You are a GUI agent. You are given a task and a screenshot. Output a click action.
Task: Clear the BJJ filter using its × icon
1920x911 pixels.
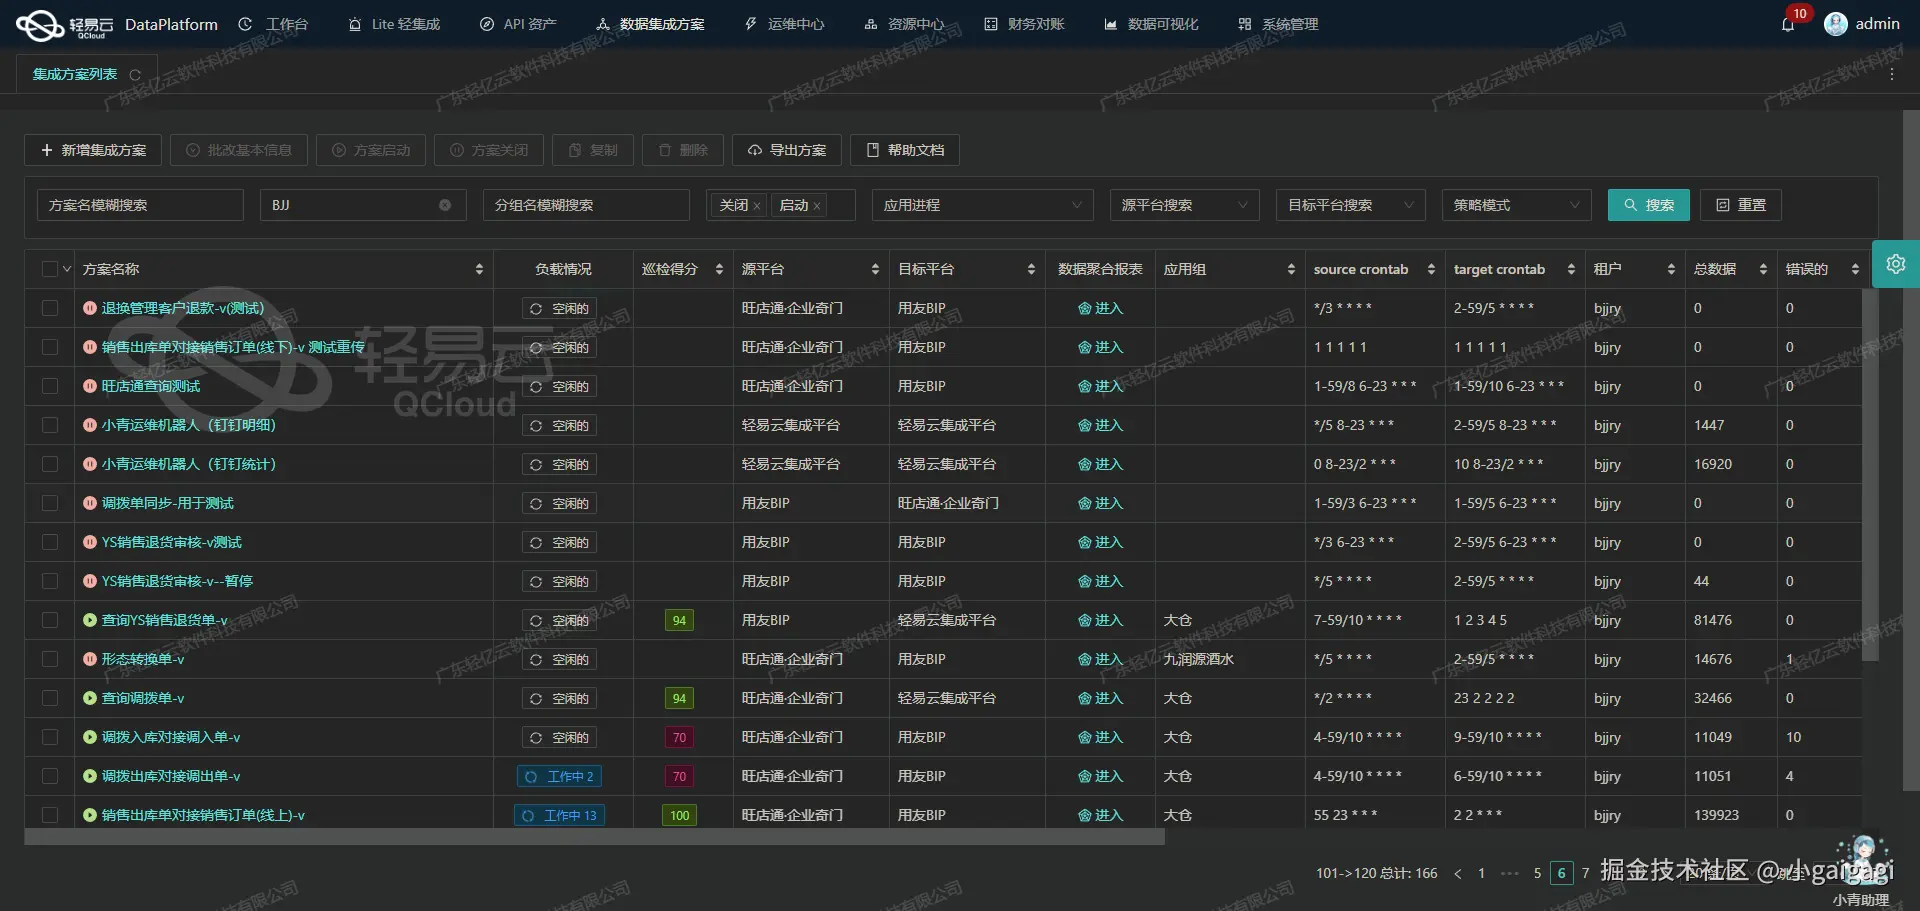click(445, 205)
